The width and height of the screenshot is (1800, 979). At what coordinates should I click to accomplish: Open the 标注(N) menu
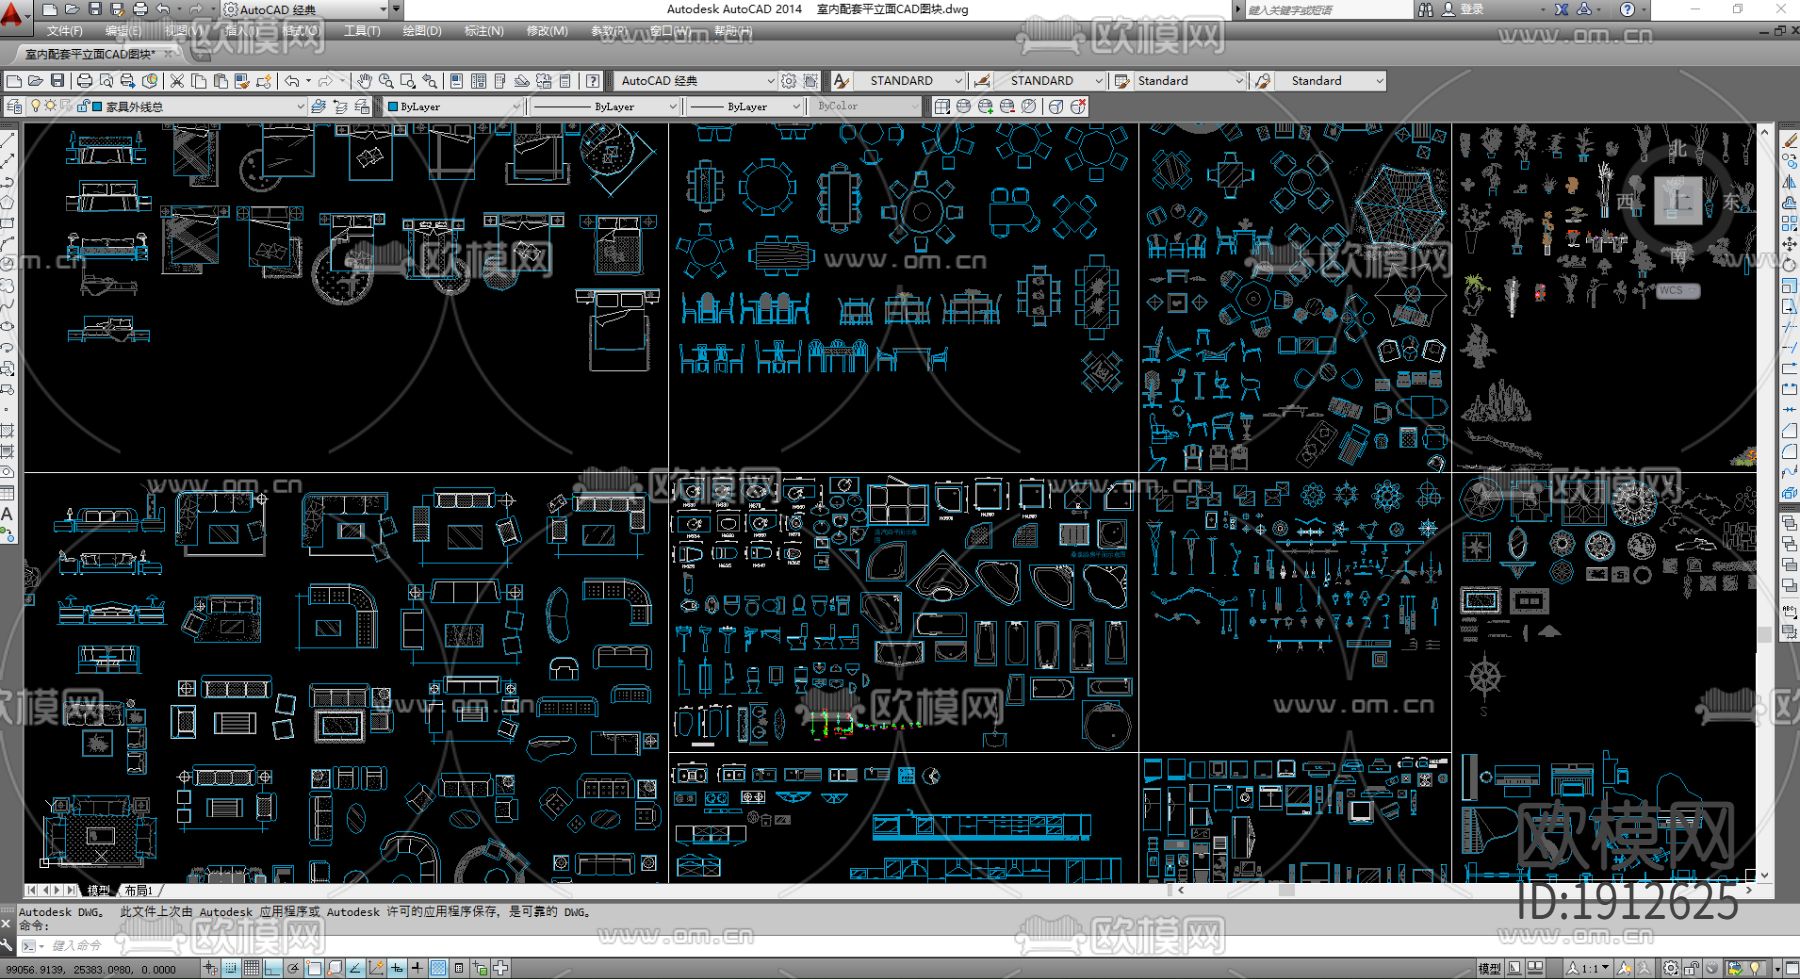pos(484,31)
